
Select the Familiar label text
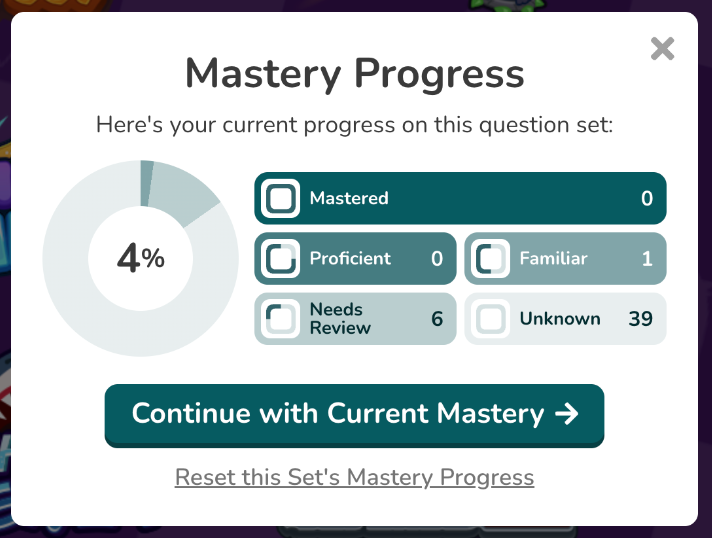click(553, 258)
